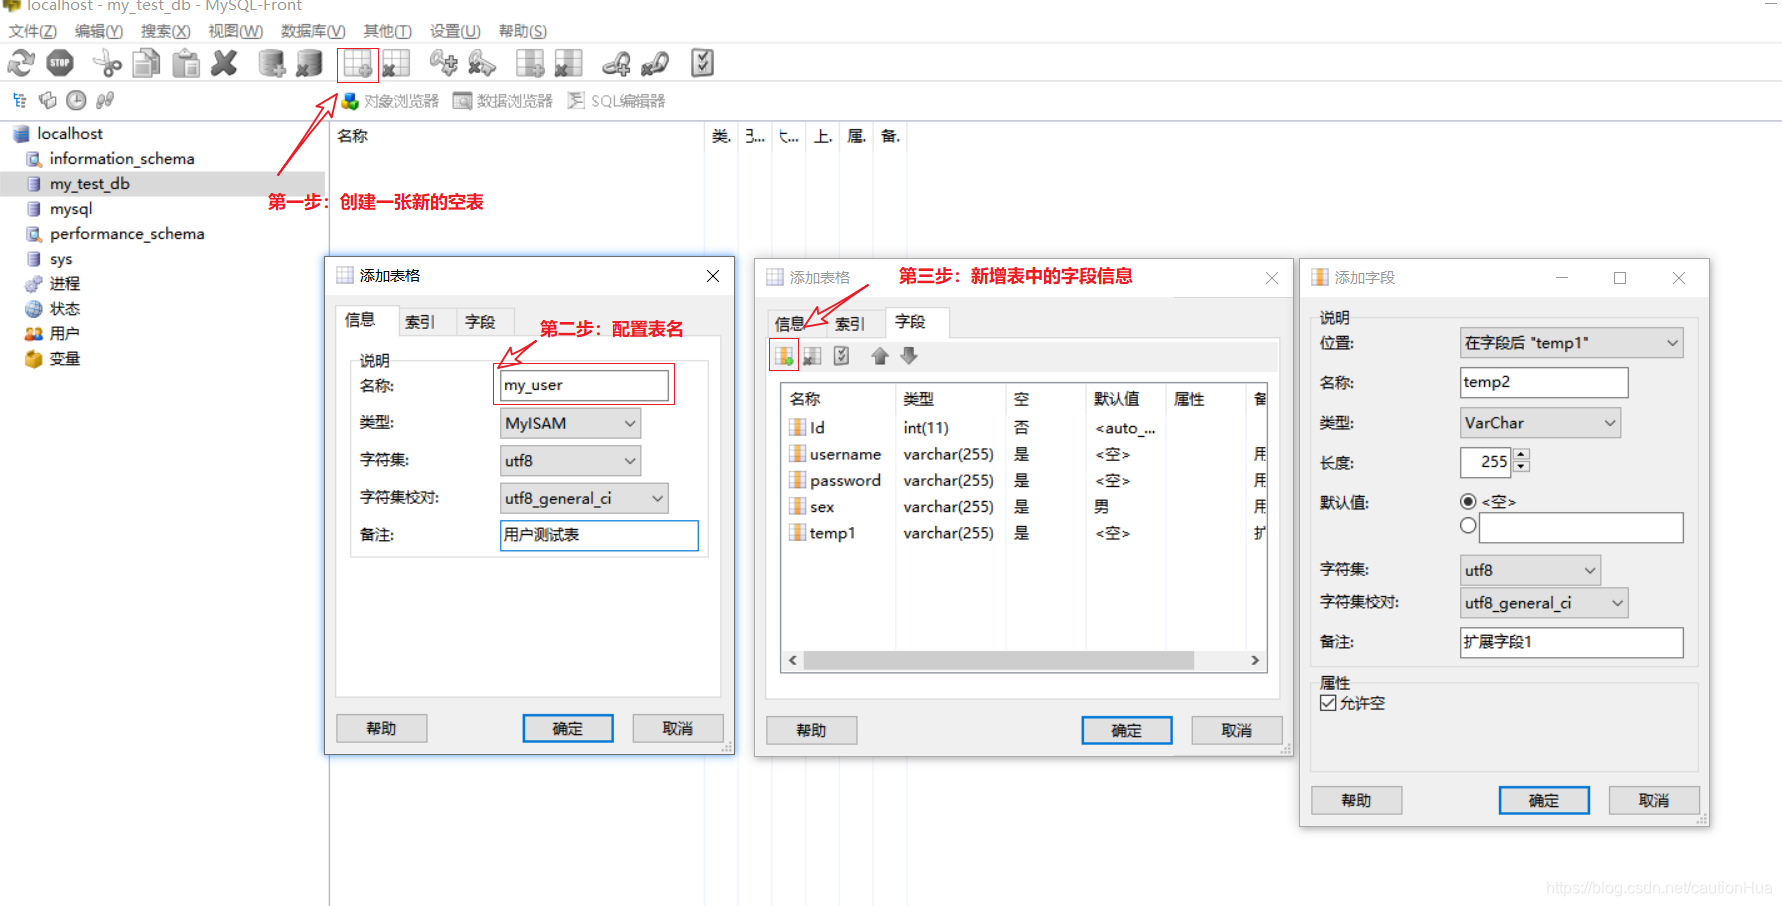Click the checklist Properties icon in main toolbar
Viewport: 1782px width, 906px height.
(x=703, y=64)
